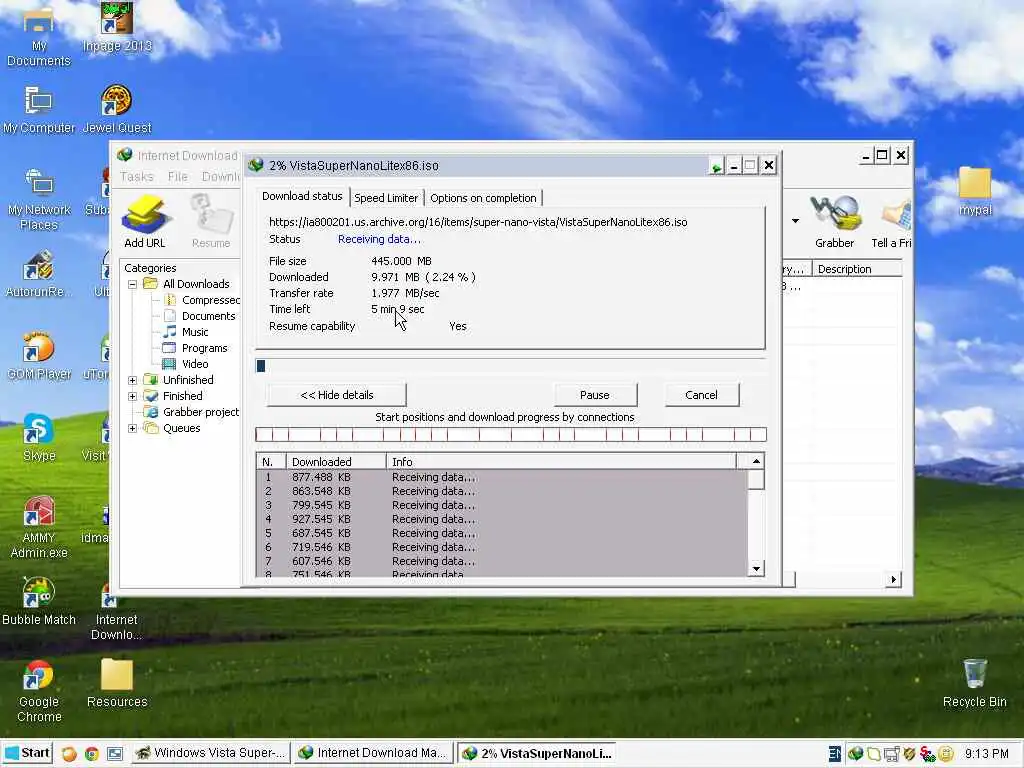Click the Description column header
Screen dimensions: 1024x768
point(857,269)
